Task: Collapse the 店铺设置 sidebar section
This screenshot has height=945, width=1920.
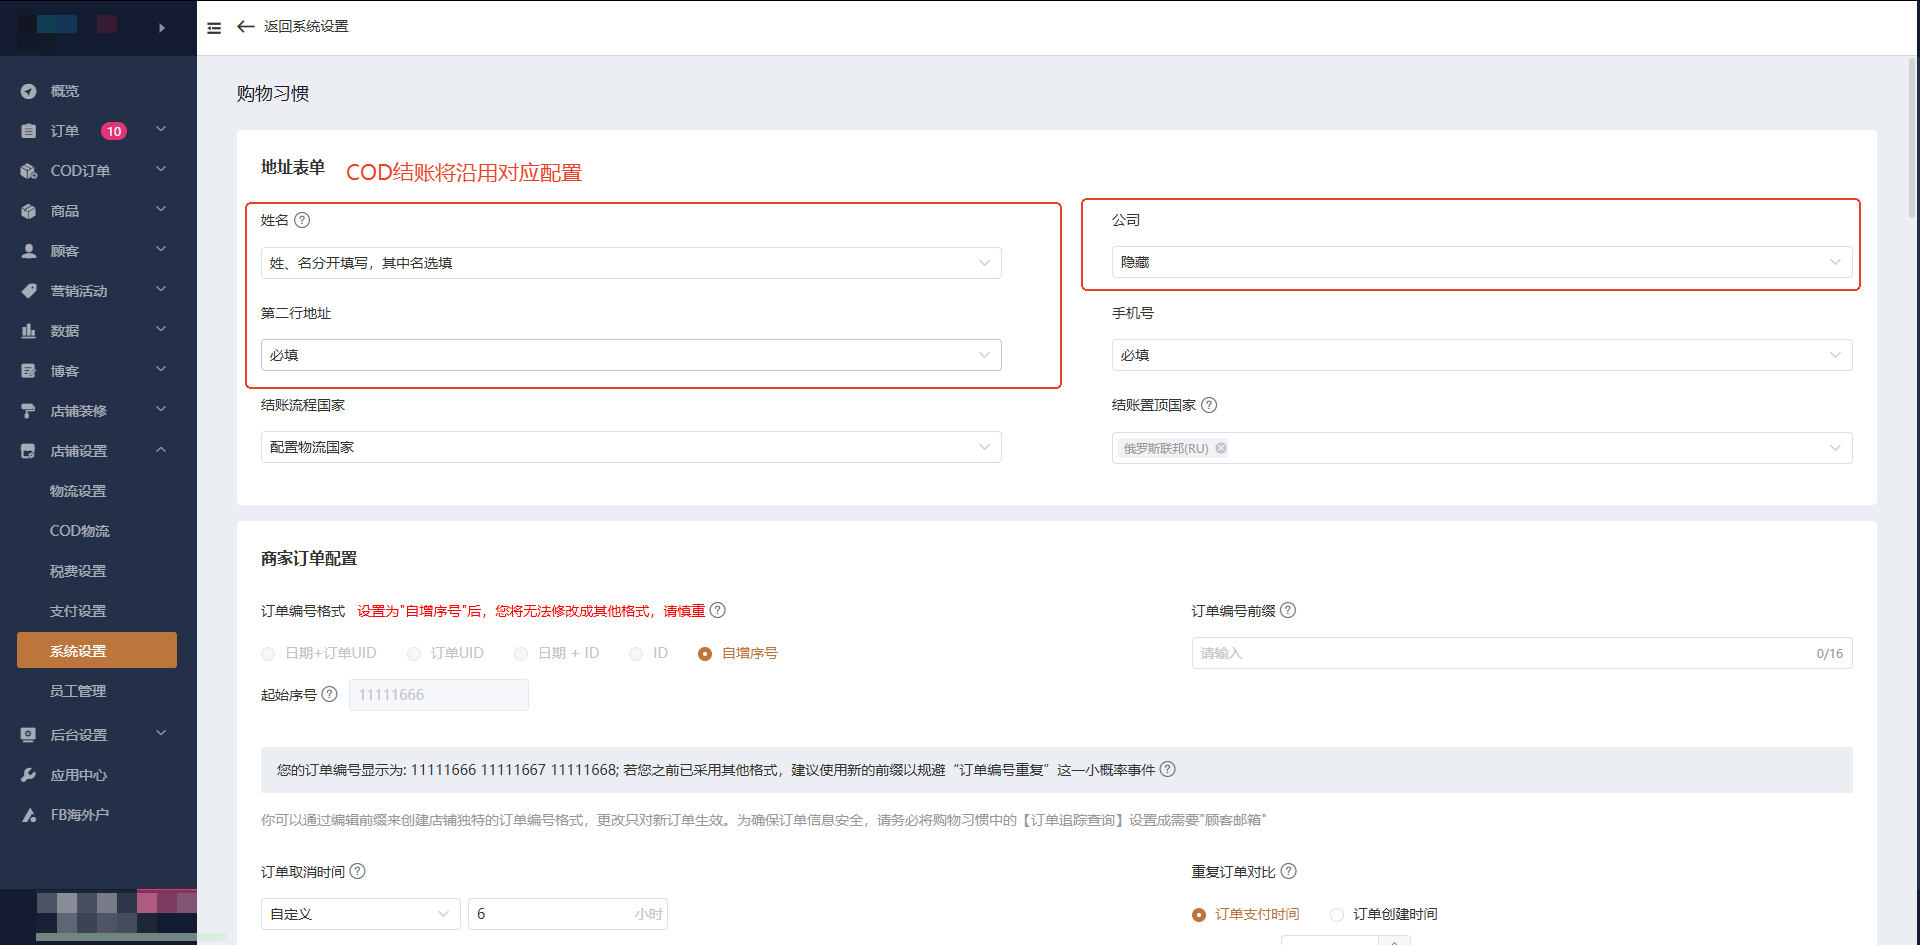Action: pyautogui.click(x=160, y=450)
